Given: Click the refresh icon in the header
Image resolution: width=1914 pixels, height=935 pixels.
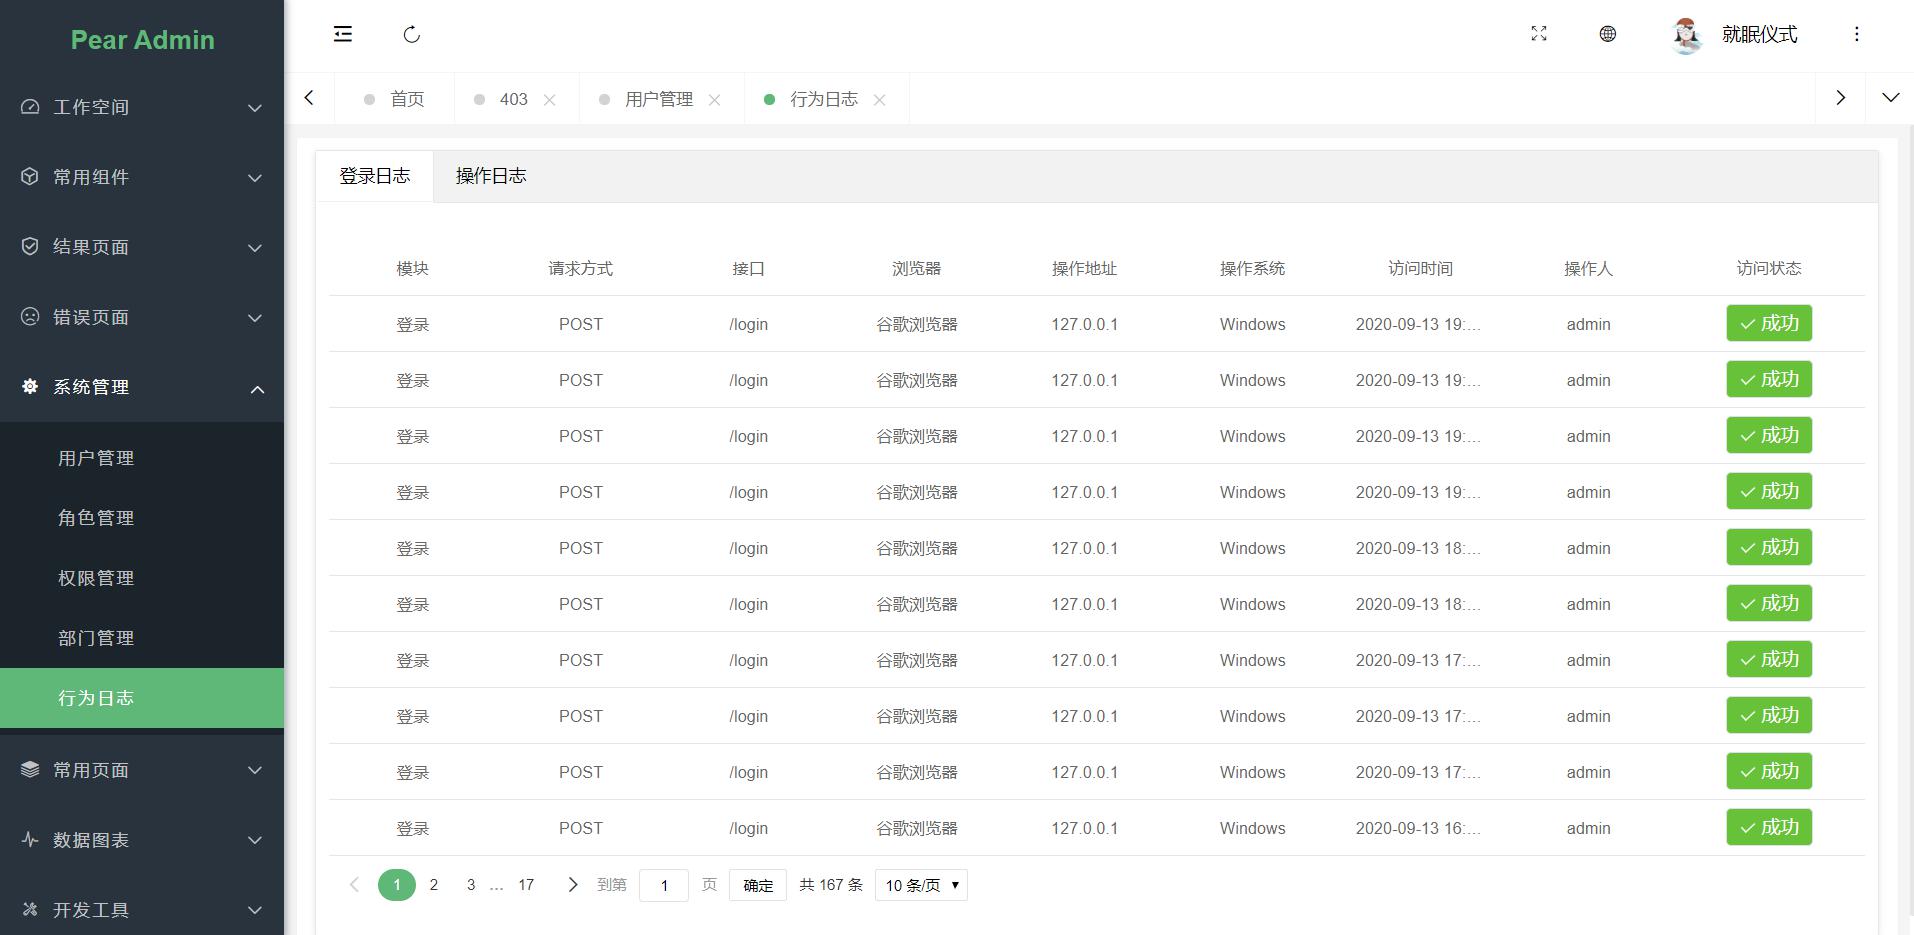Looking at the screenshot, I should pyautogui.click(x=411, y=35).
